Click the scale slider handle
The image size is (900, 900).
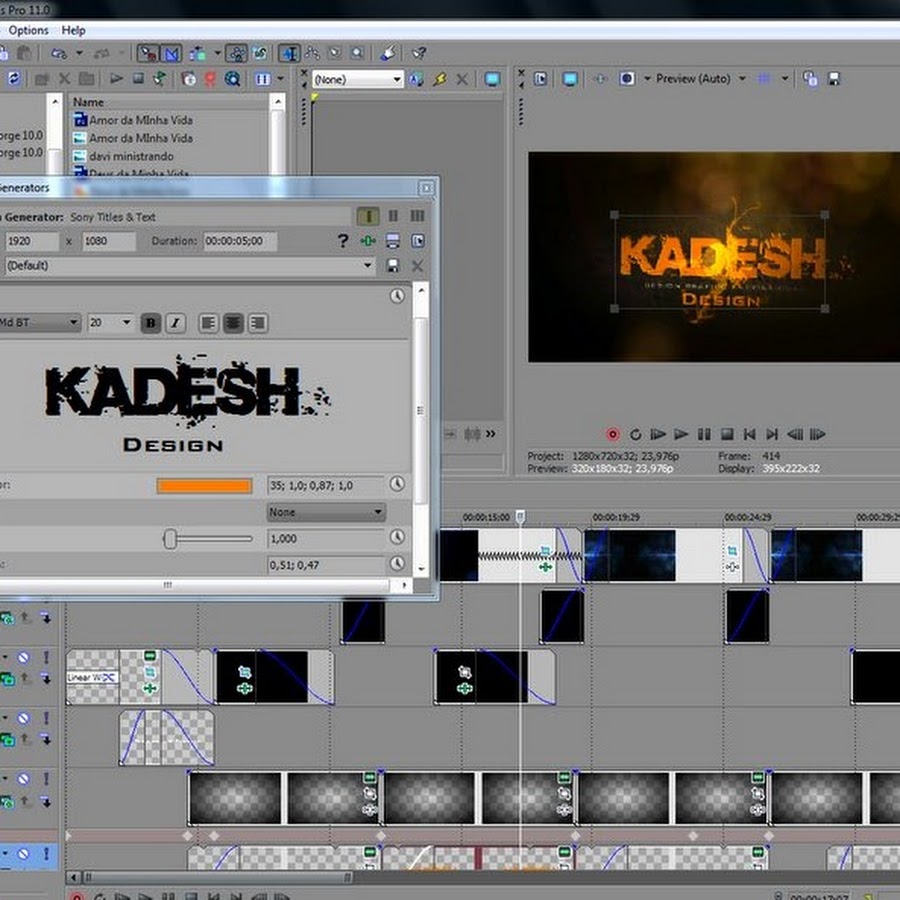[x=169, y=539]
